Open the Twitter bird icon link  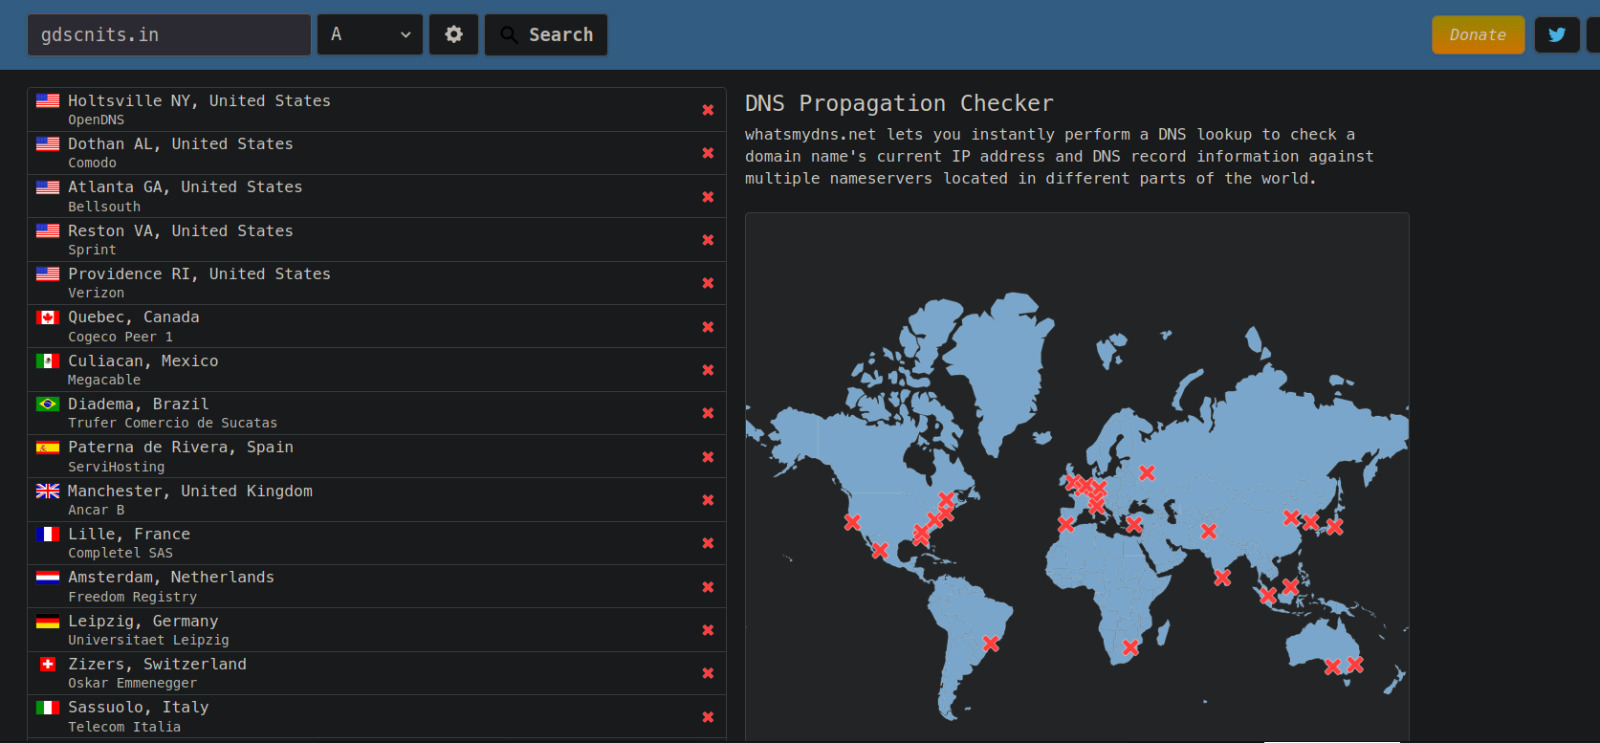[x=1557, y=35]
